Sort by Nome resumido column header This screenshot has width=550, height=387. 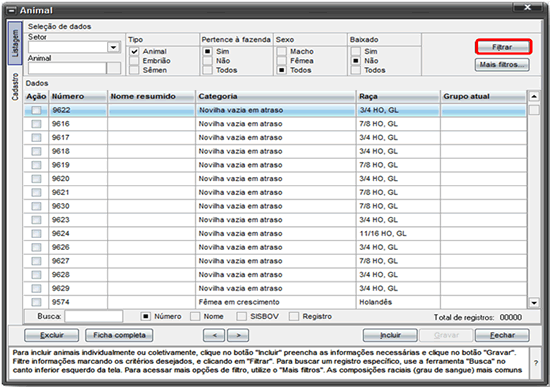coord(152,96)
